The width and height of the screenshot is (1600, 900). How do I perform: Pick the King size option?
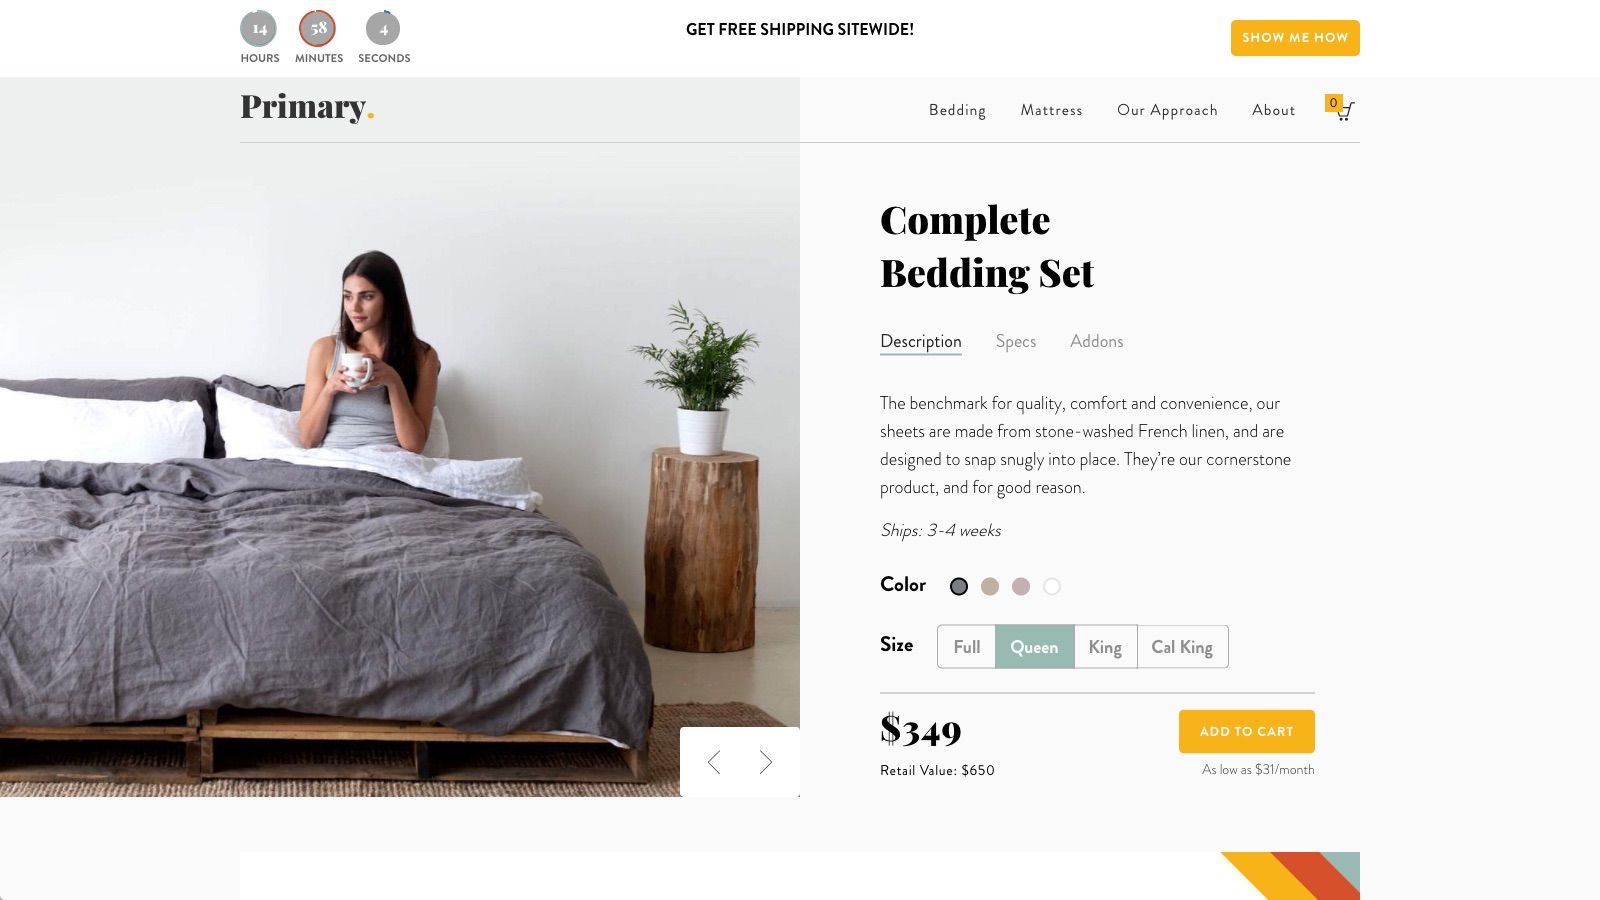(1105, 647)
